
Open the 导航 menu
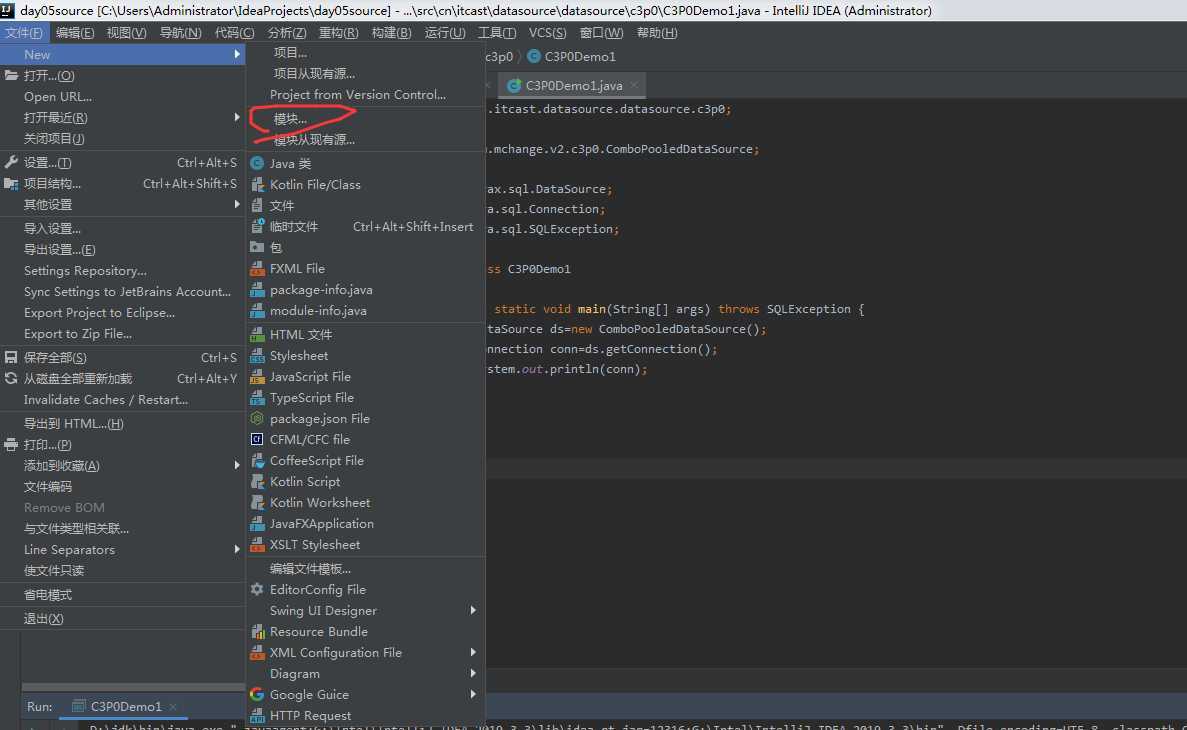click(180, 33)
